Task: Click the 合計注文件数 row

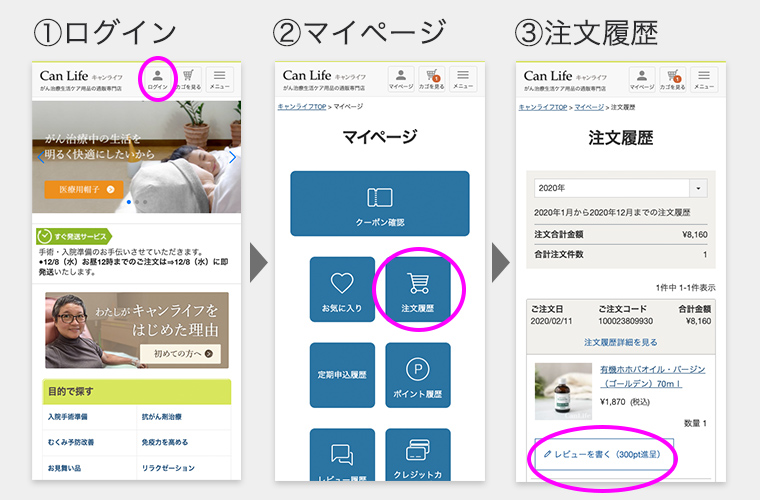Action: [620, 254]
